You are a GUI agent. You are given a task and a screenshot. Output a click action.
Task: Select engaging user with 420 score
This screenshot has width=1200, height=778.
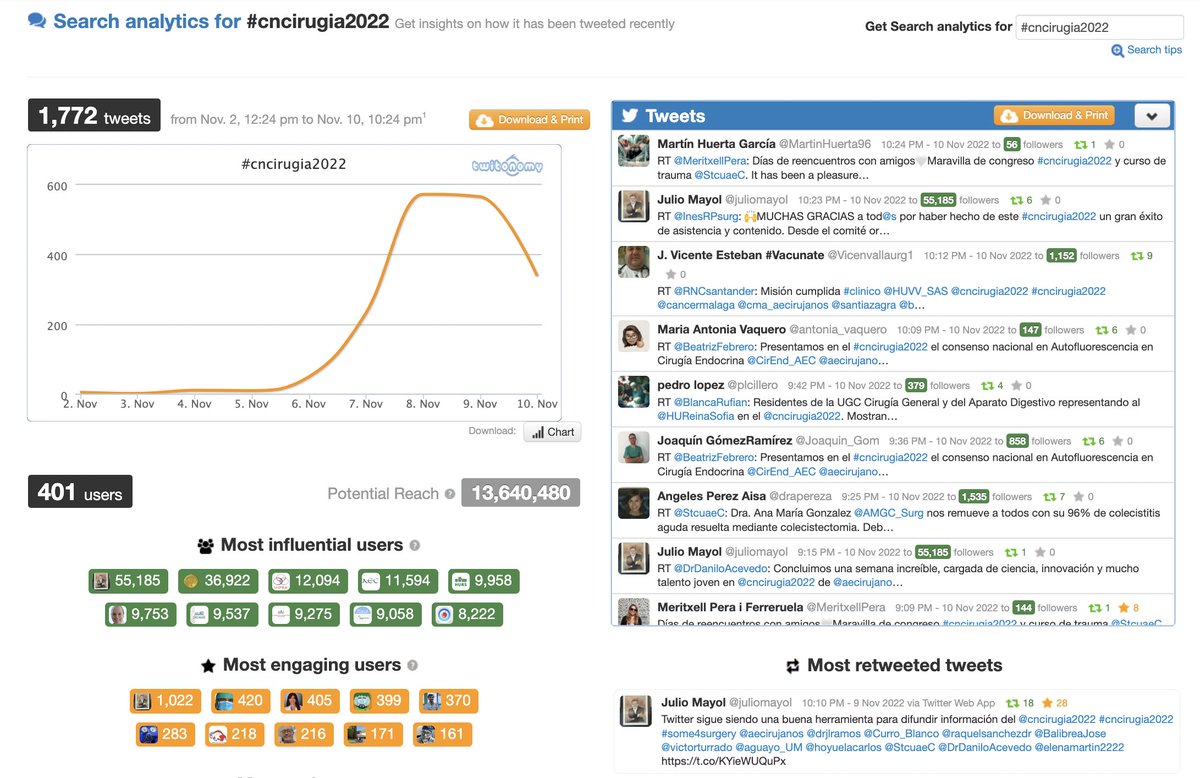240,701
